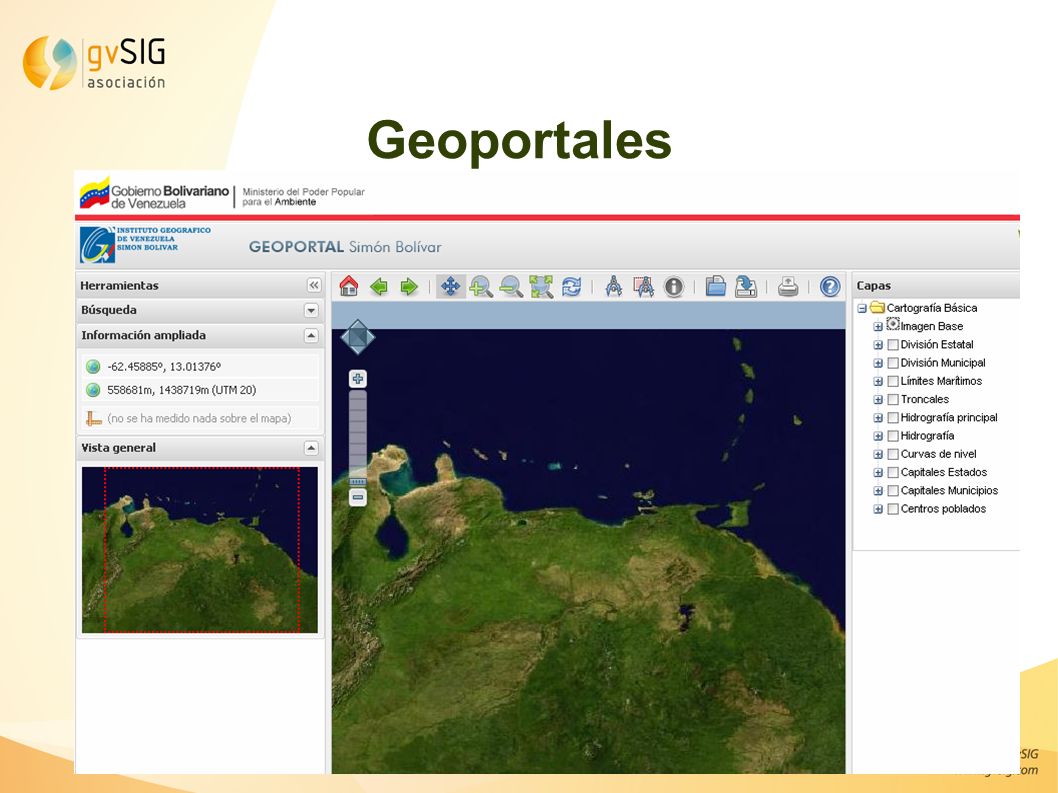The width and height of the screenshot is (1058, 793).
Task: Expand the Centros poblados tree node
Action: pyautogui.click(x=878, y=509)
